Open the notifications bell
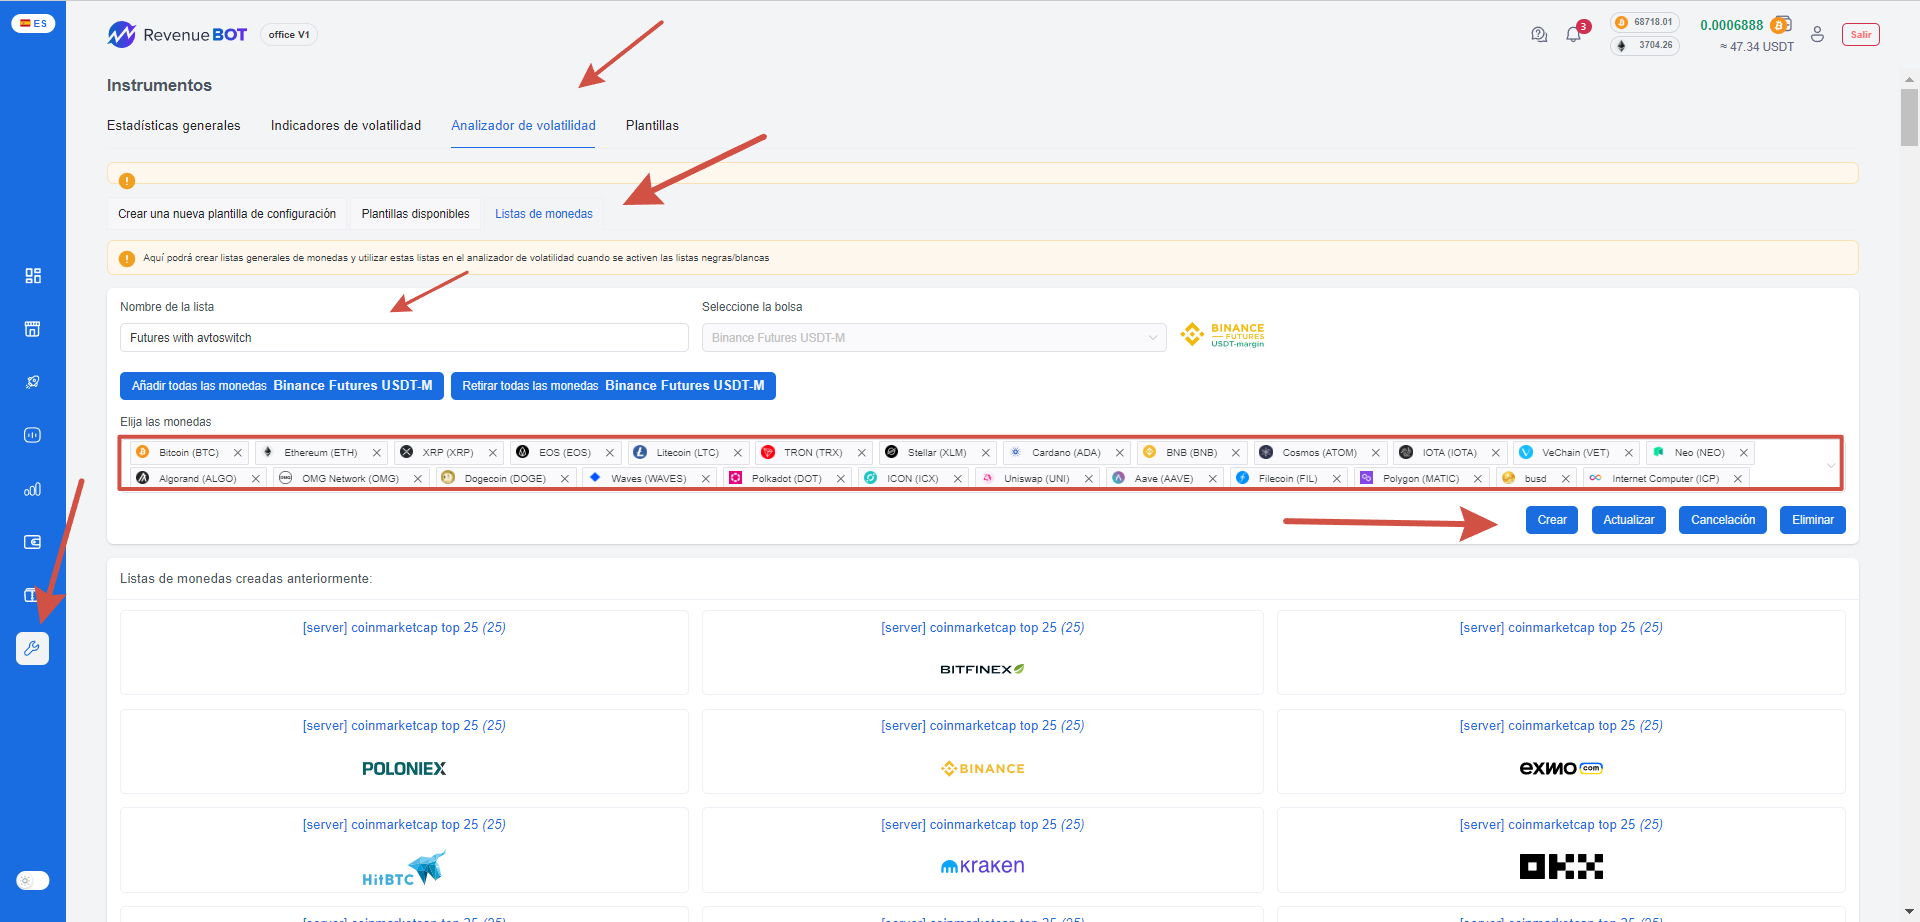The height and width of the screenshot is (922, 1920). [1574, 35]
